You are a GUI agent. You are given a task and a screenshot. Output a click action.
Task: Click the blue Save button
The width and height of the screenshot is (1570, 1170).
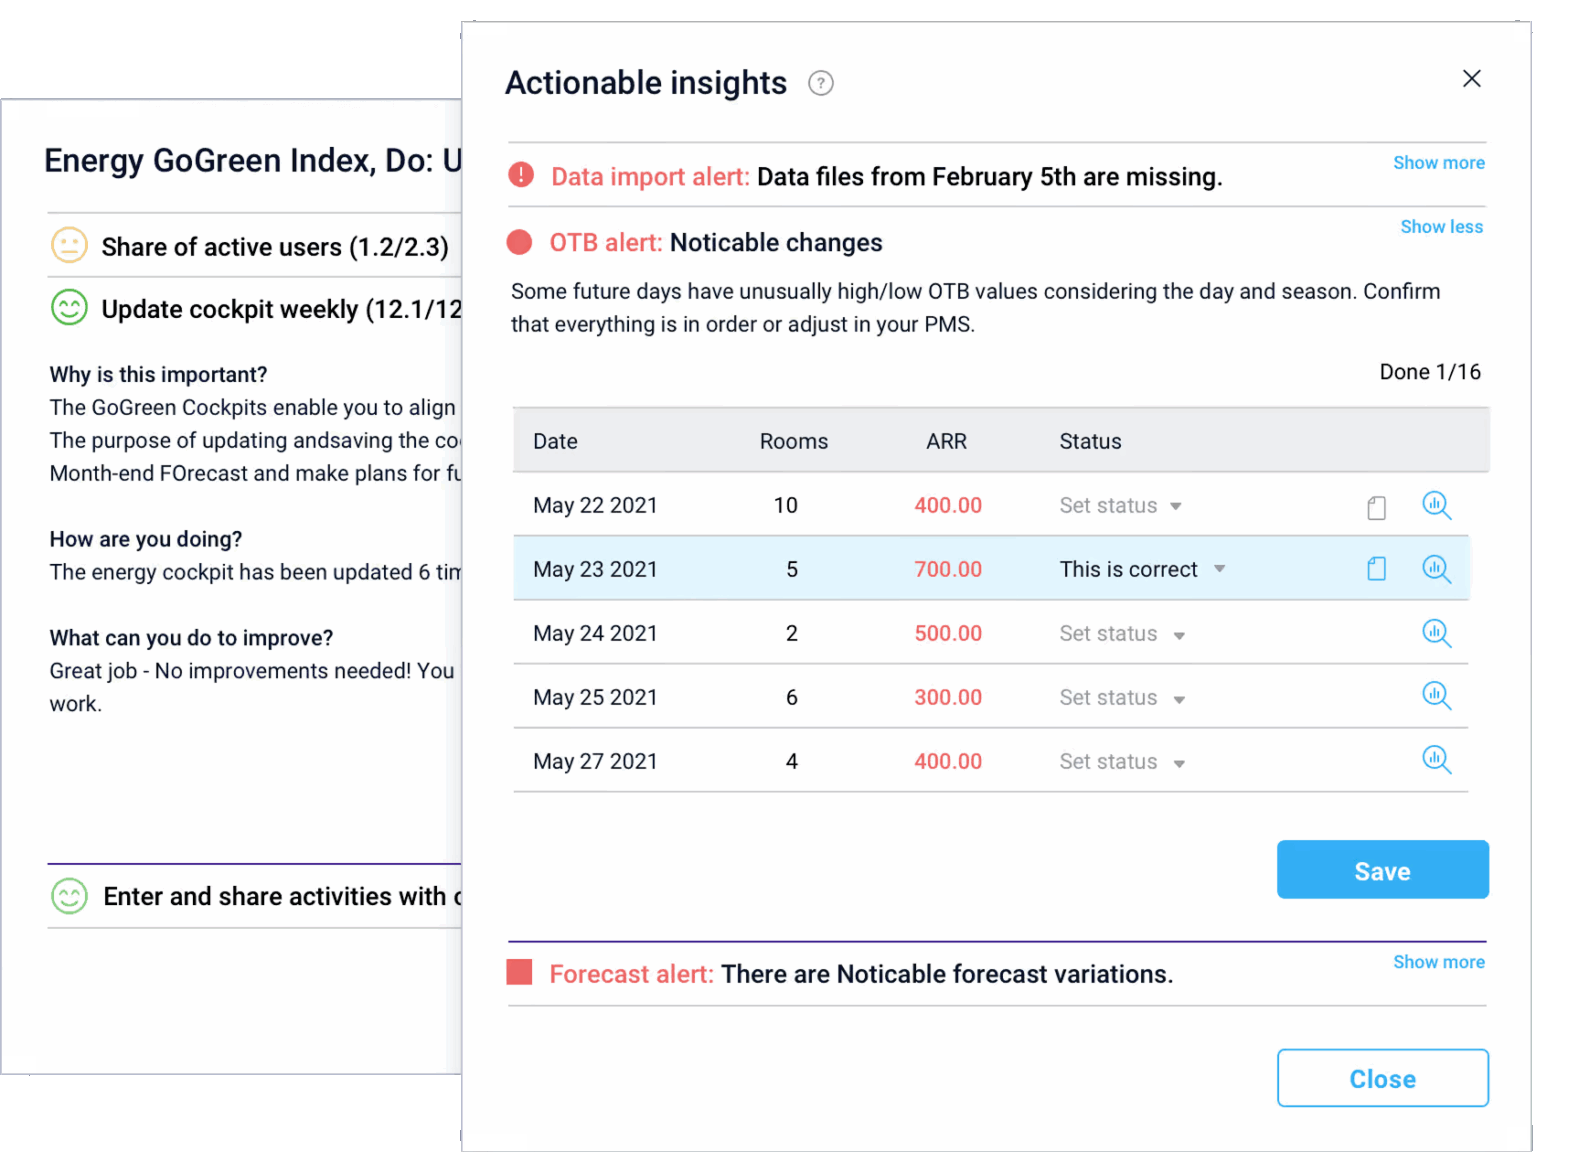[1382, 870]
